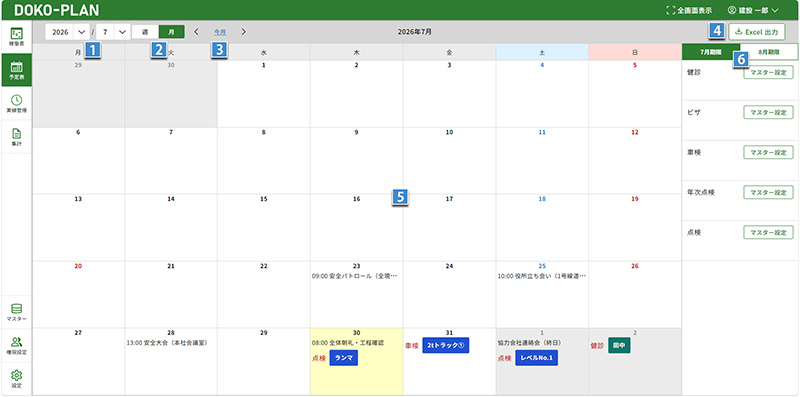The image size is (800, 397).
Task: Select the 予定表 calendar sidebar icon
Action: click(16, 70)
